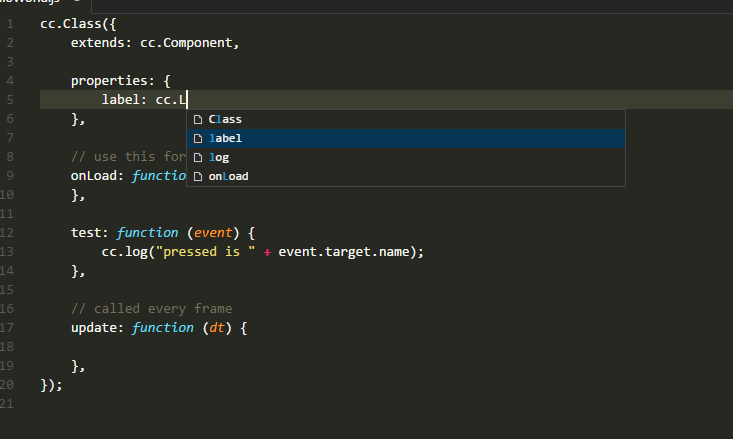
Task: Click the icon beside the log suggestion
Action: click(198, 158)
